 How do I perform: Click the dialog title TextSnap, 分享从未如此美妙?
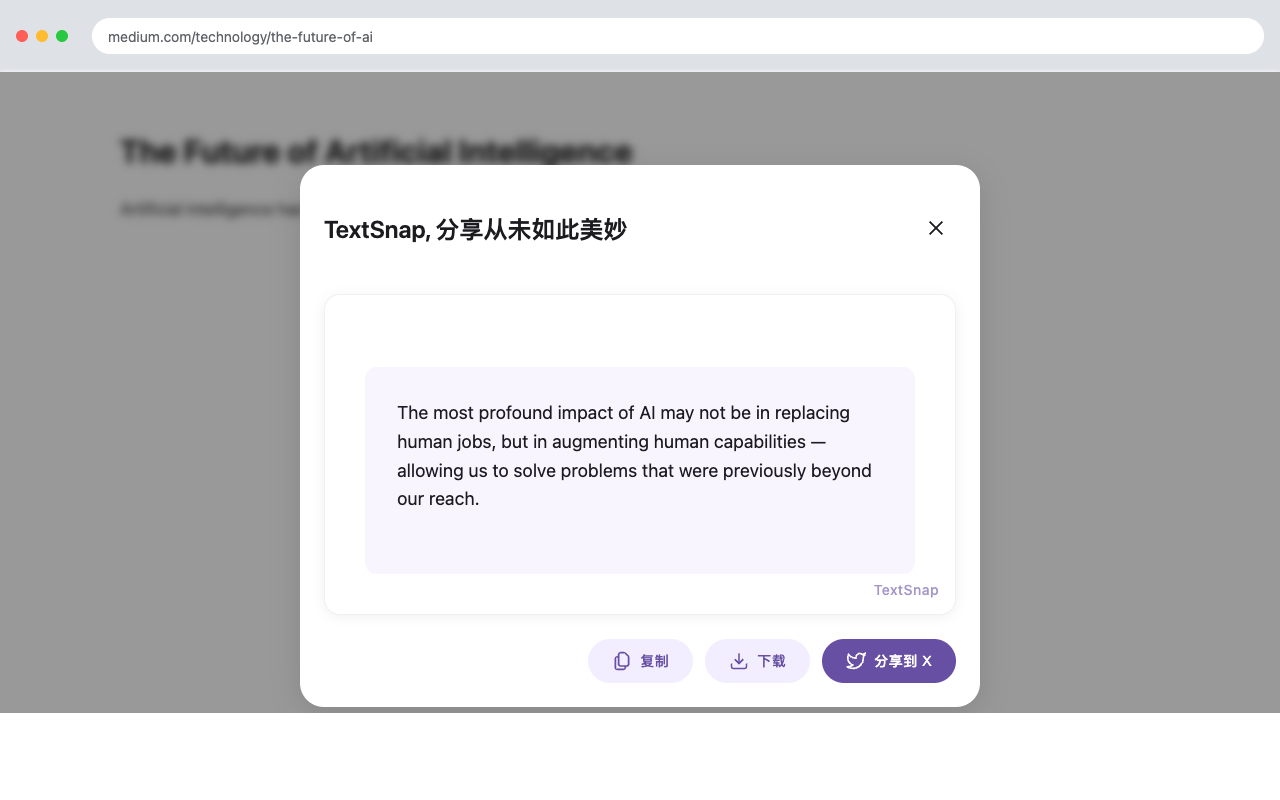point(475,230)
